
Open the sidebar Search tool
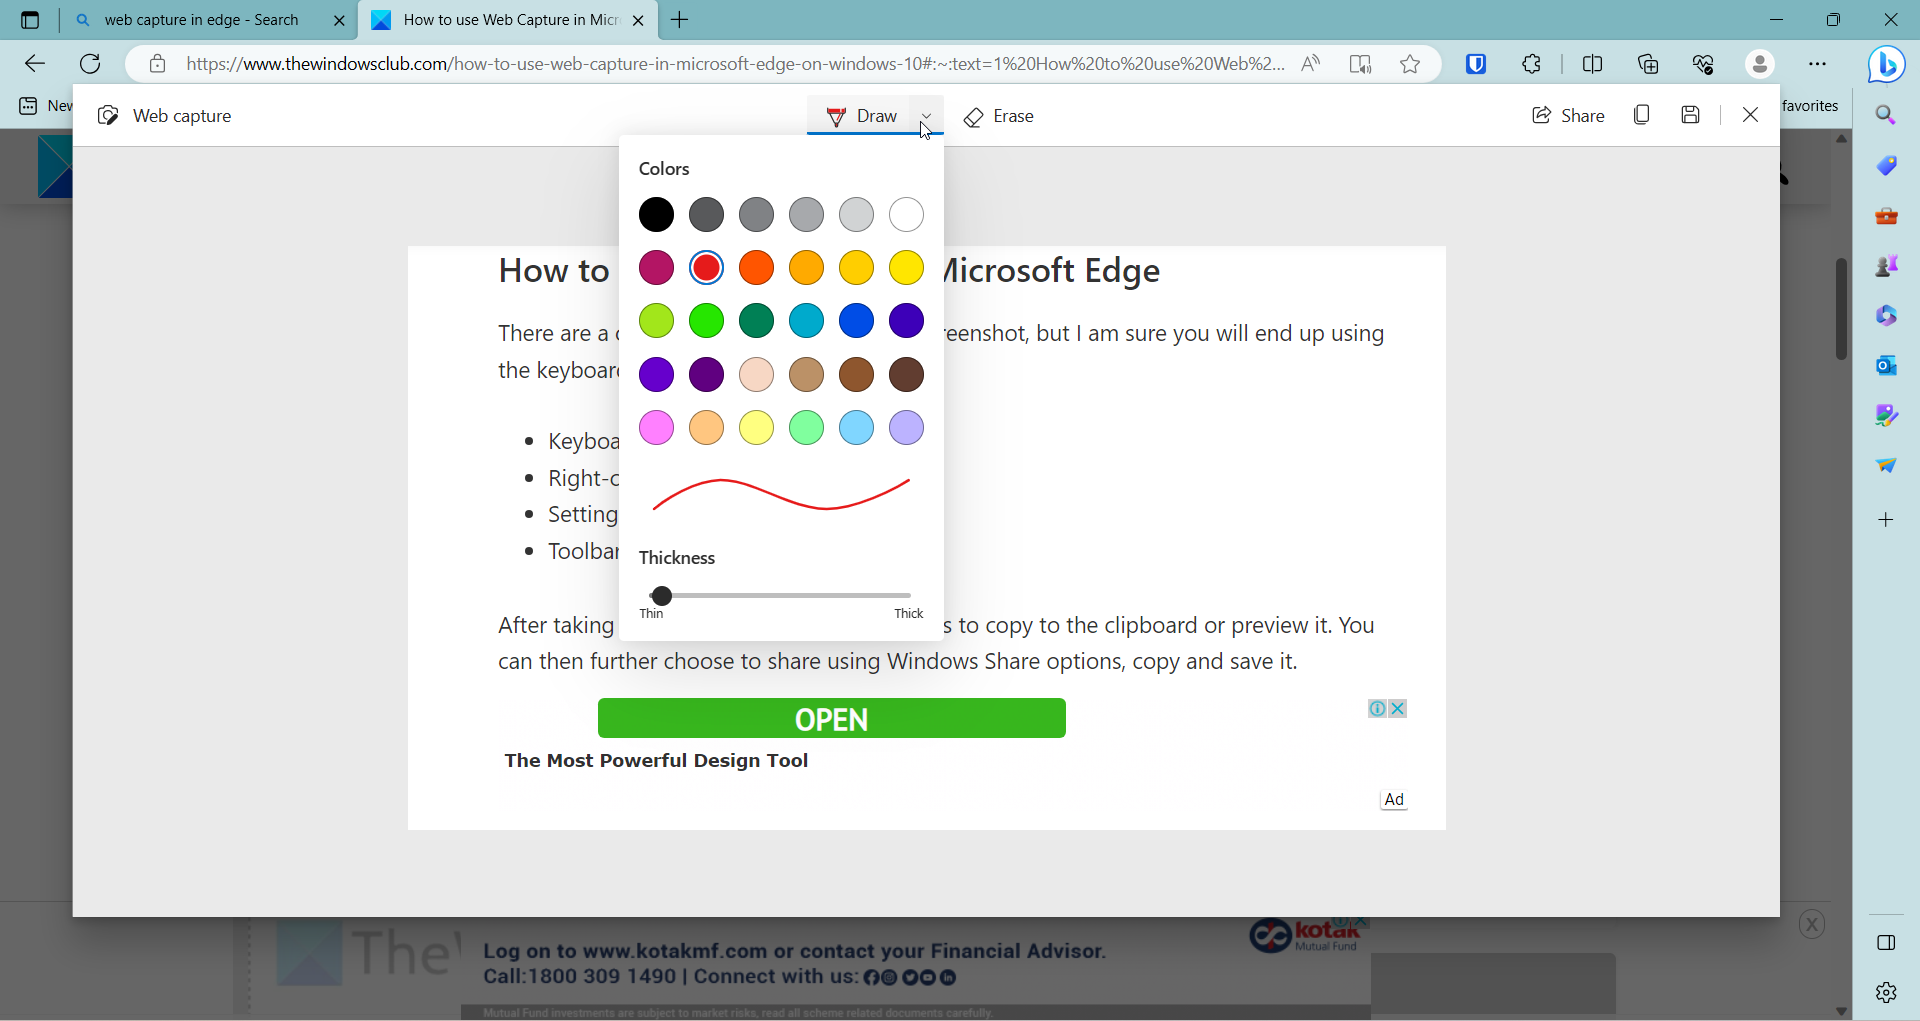(x=1886, y=116)
